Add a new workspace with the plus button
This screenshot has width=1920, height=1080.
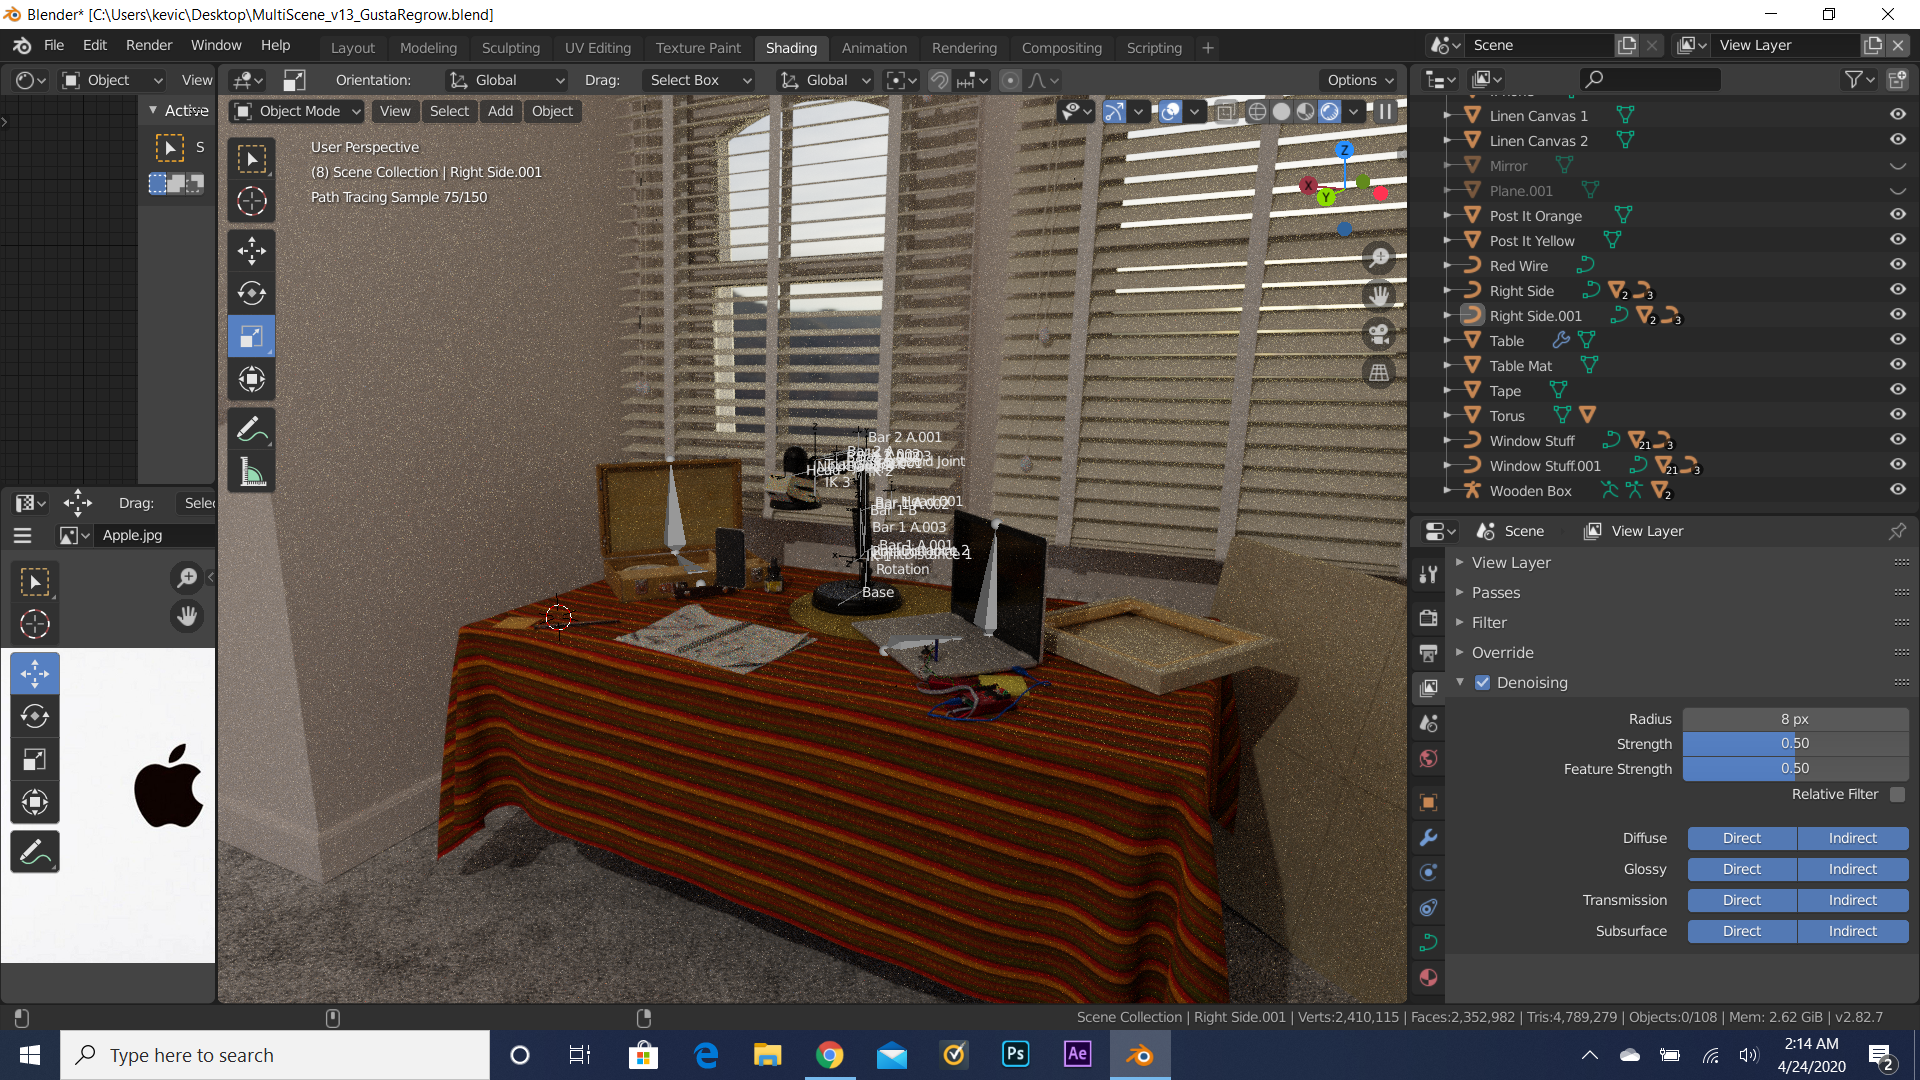1208,47
